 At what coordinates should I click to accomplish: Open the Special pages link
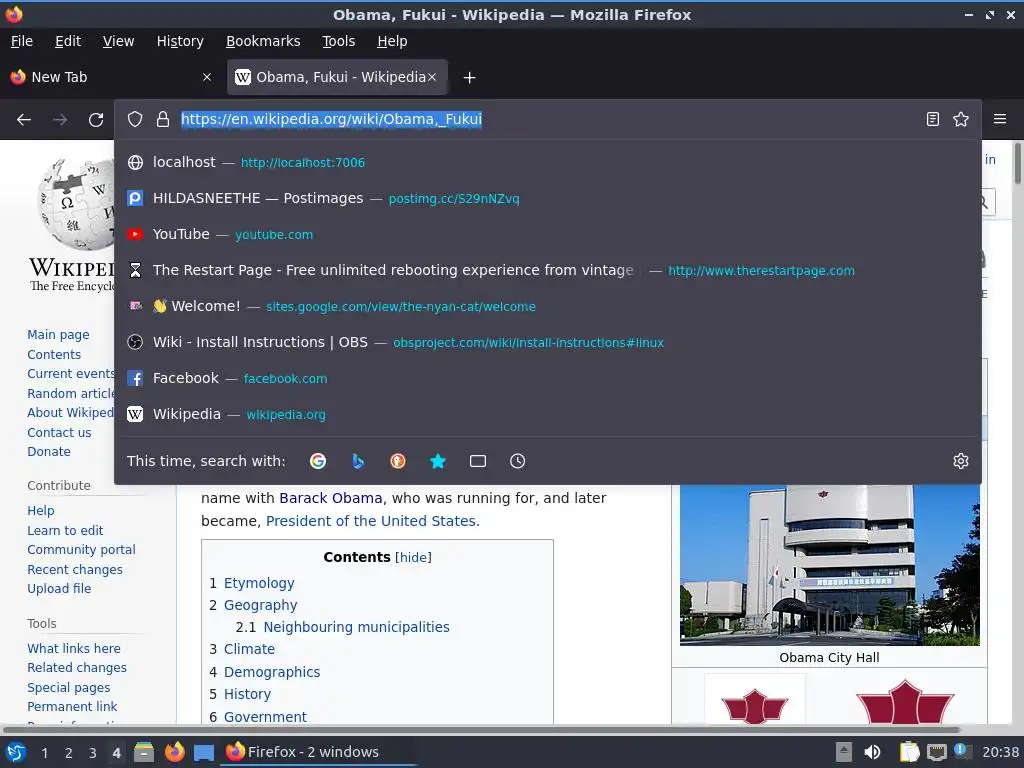[x=69, y=688]
